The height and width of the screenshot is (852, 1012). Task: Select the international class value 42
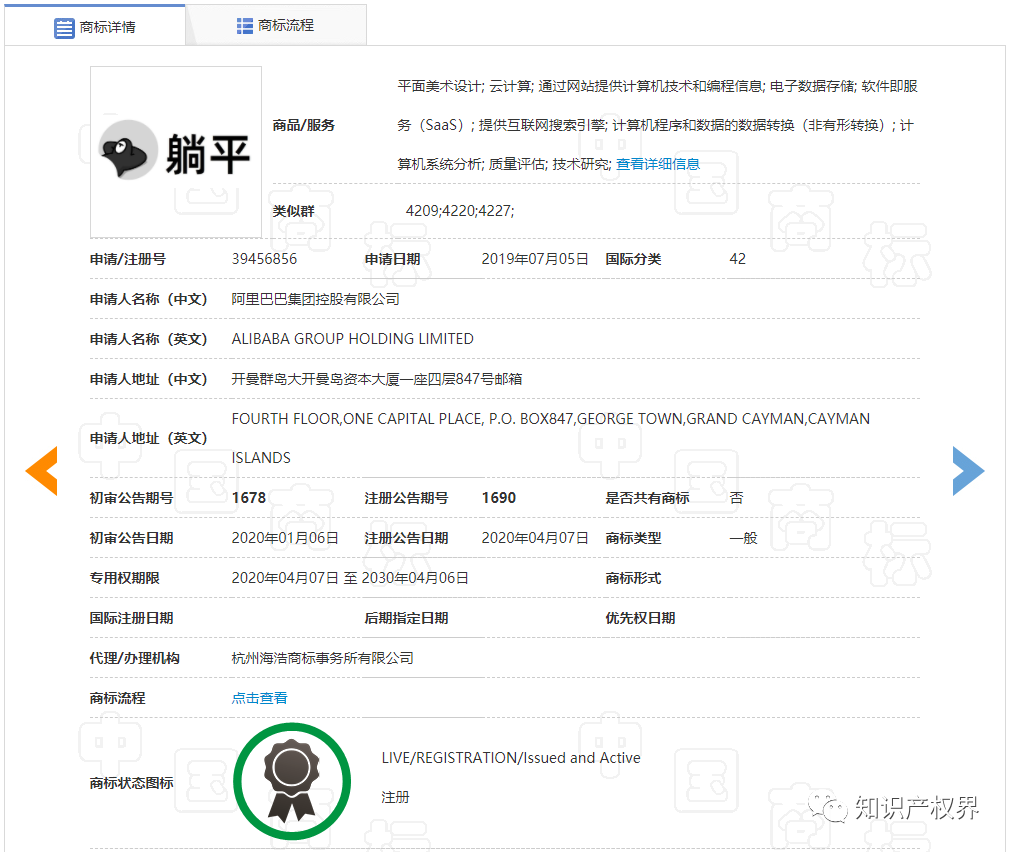coord(738,259)
